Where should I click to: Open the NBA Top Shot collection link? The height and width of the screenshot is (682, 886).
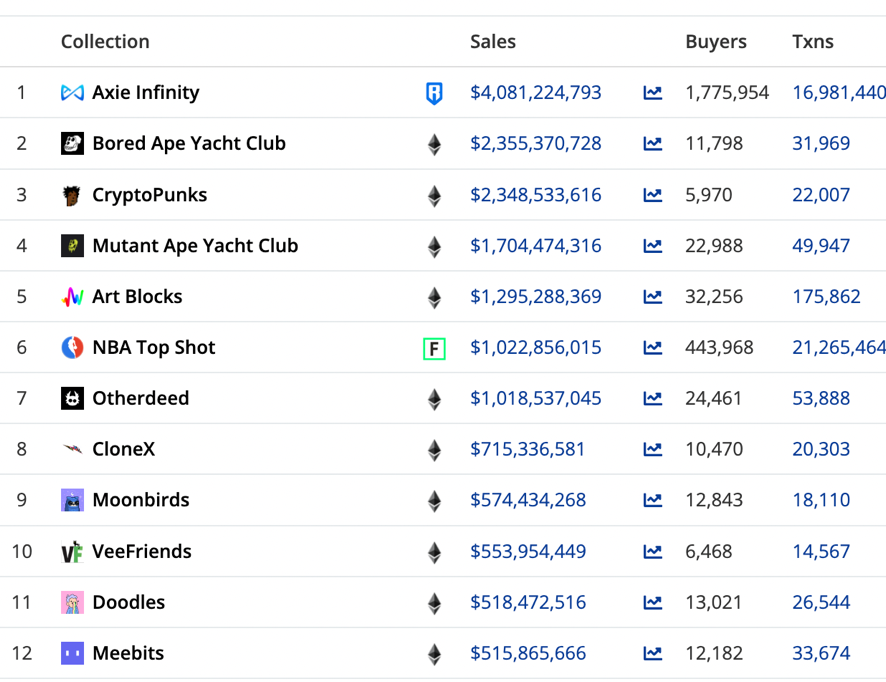tap(154, 348)
